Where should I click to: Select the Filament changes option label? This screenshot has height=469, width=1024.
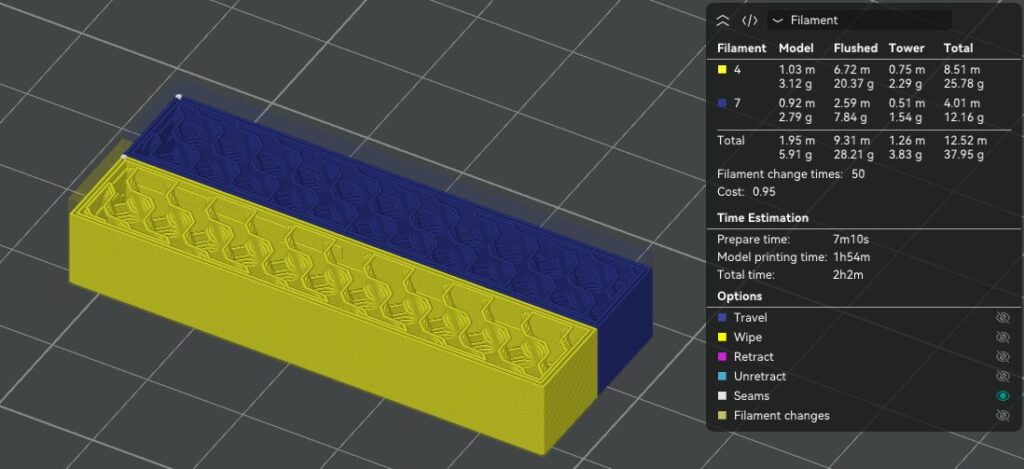tap(782, 415)
